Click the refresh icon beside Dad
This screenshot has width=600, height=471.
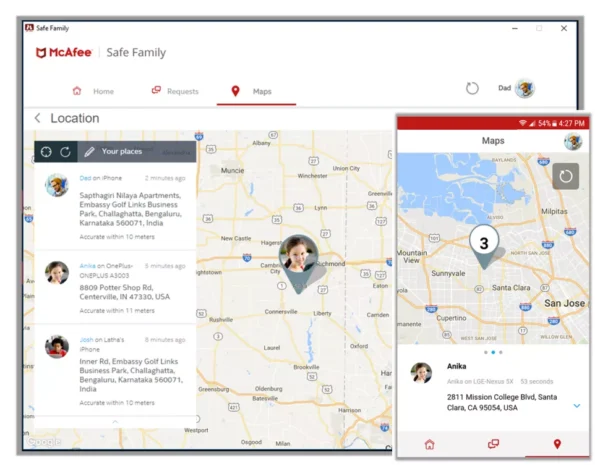point(472,88)
